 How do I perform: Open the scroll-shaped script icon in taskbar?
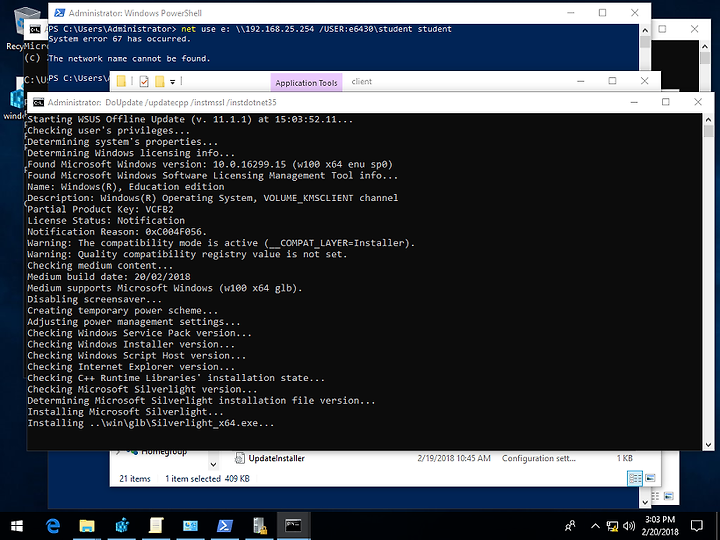tap(156, 526)
